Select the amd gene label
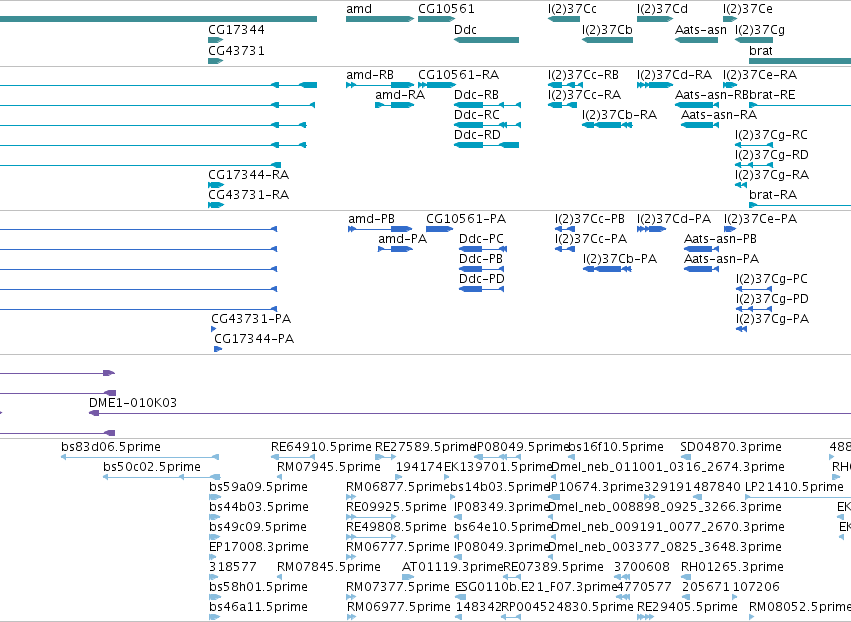This screenshot has width=851, height=622. click(x=359, y=9)
